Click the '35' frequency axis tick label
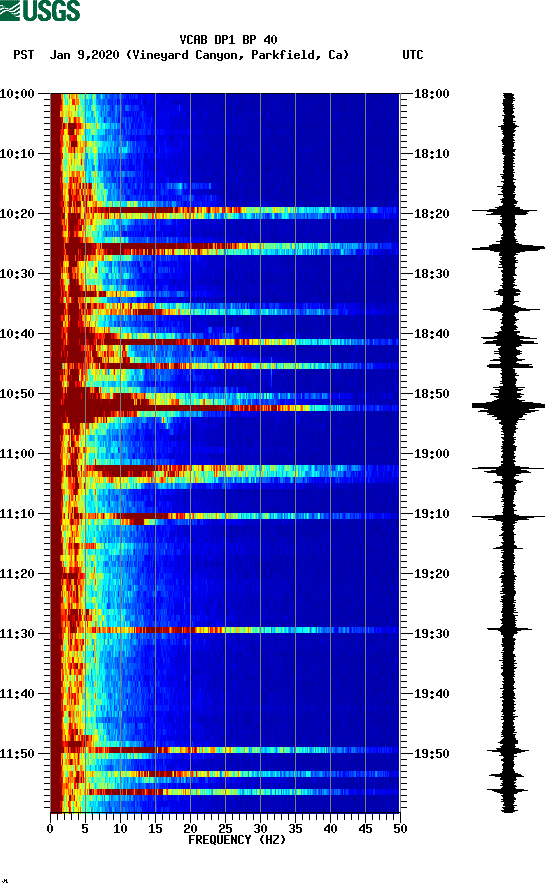Screen dimensions: 552x892 [x=295, y=828]
